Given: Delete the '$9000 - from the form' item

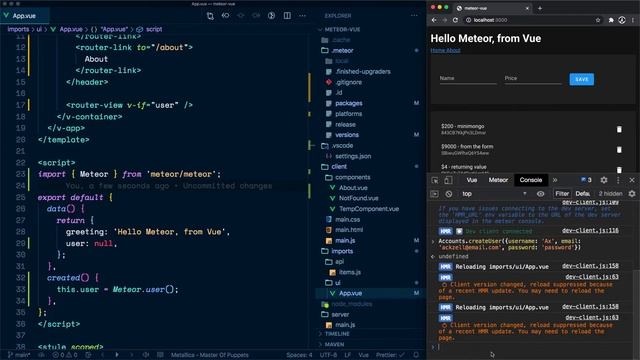Looking at the screenshot, I should pos(619,150).
